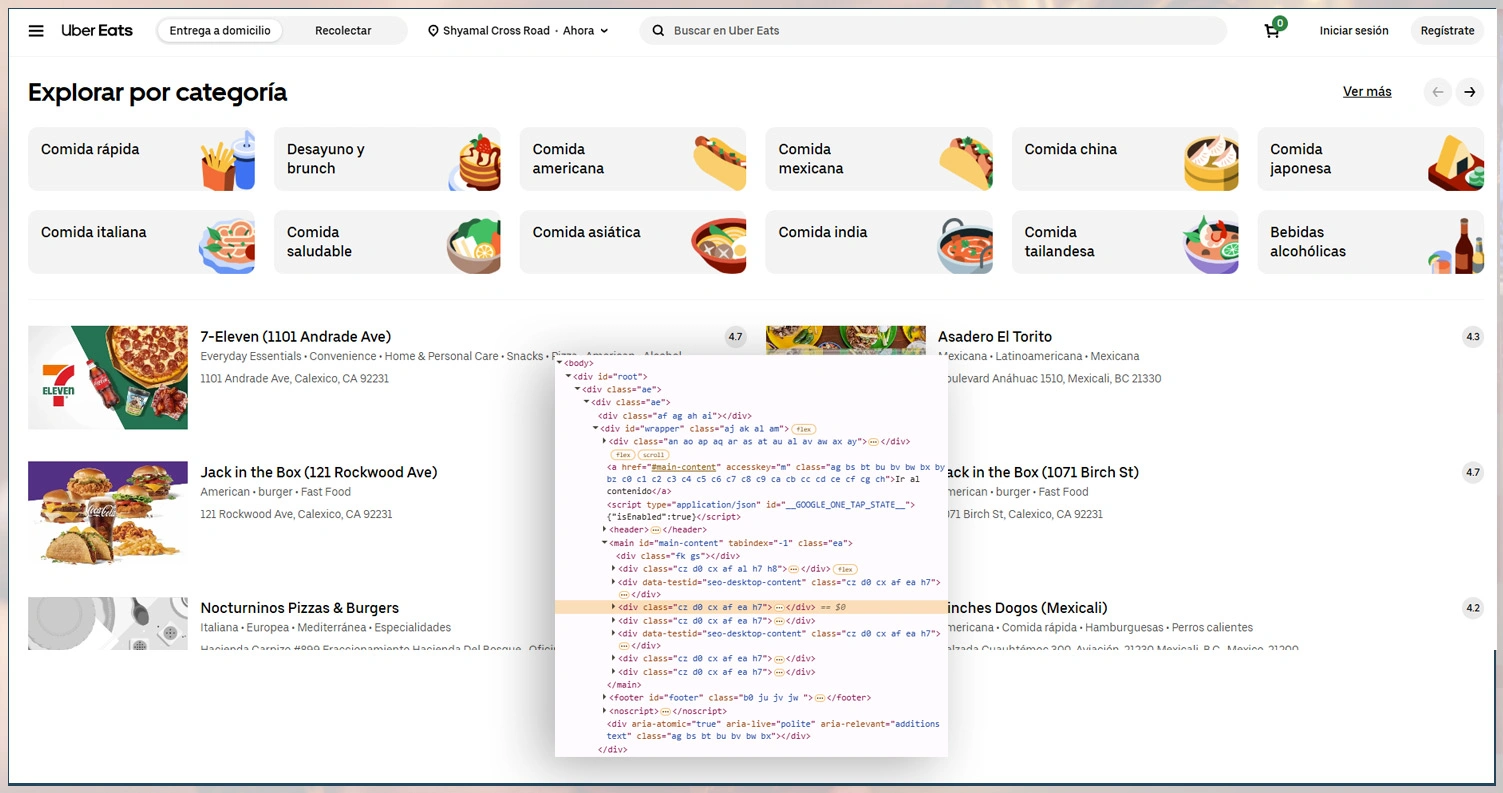Viewport: 1503px width, 793px height.
Task: Select the Desayuno y brunch pancake icon
Action: 474,162
